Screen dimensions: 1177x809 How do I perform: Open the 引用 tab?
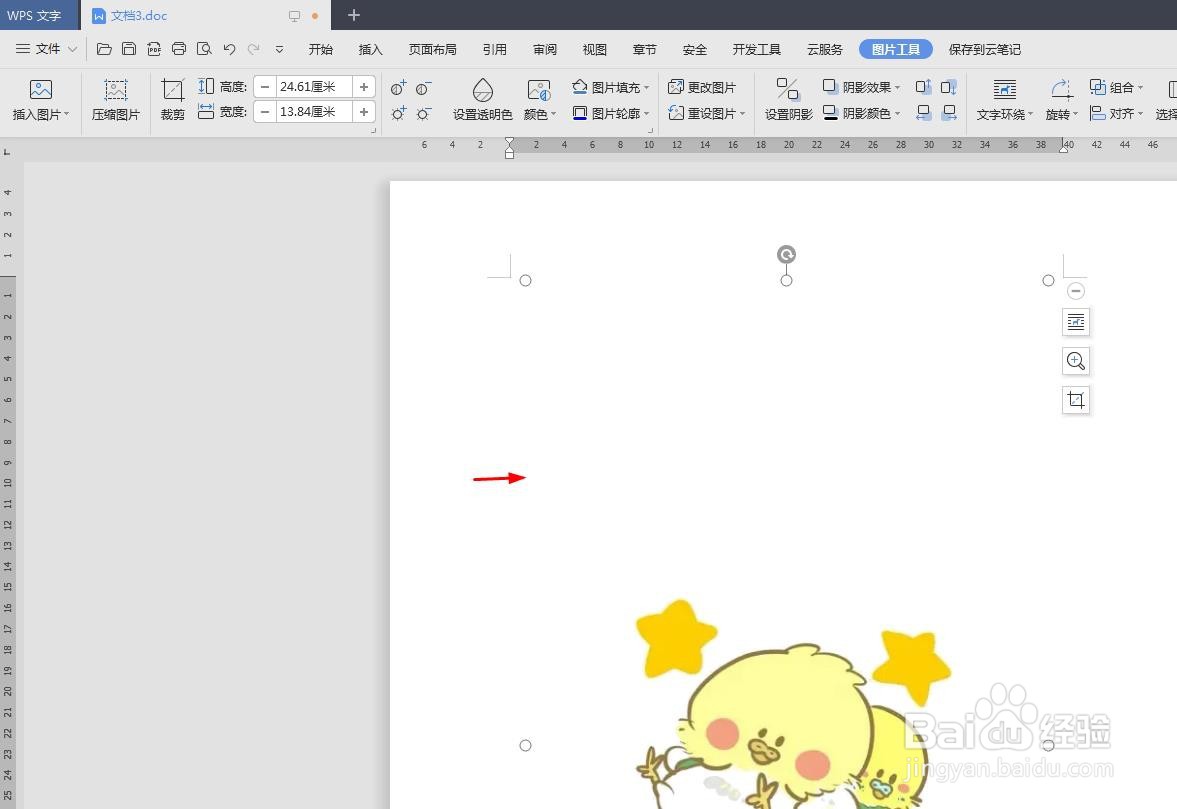click(495, 50)
